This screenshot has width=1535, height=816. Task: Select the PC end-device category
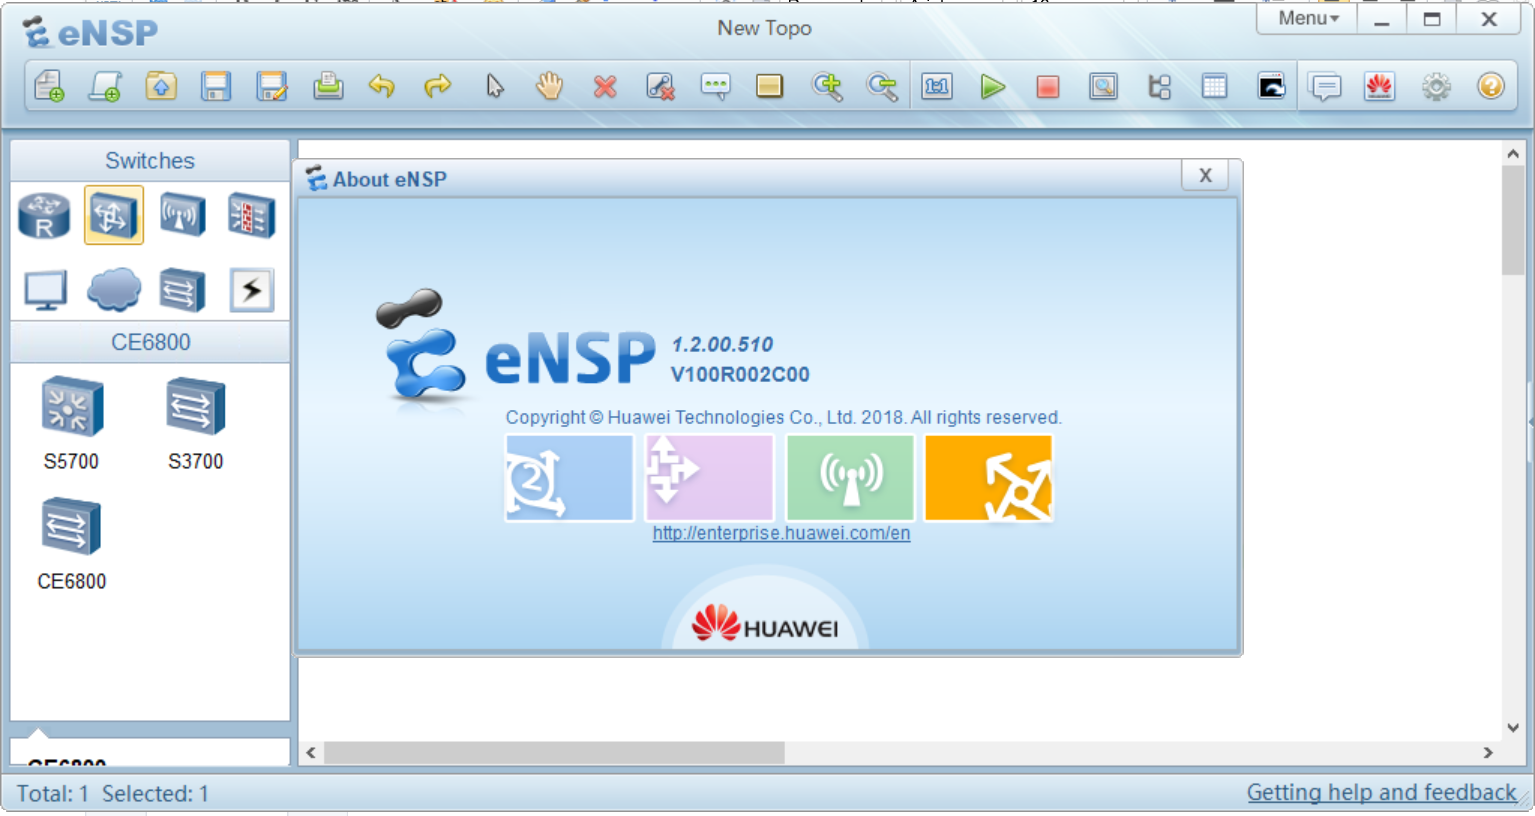click(45, 290)
